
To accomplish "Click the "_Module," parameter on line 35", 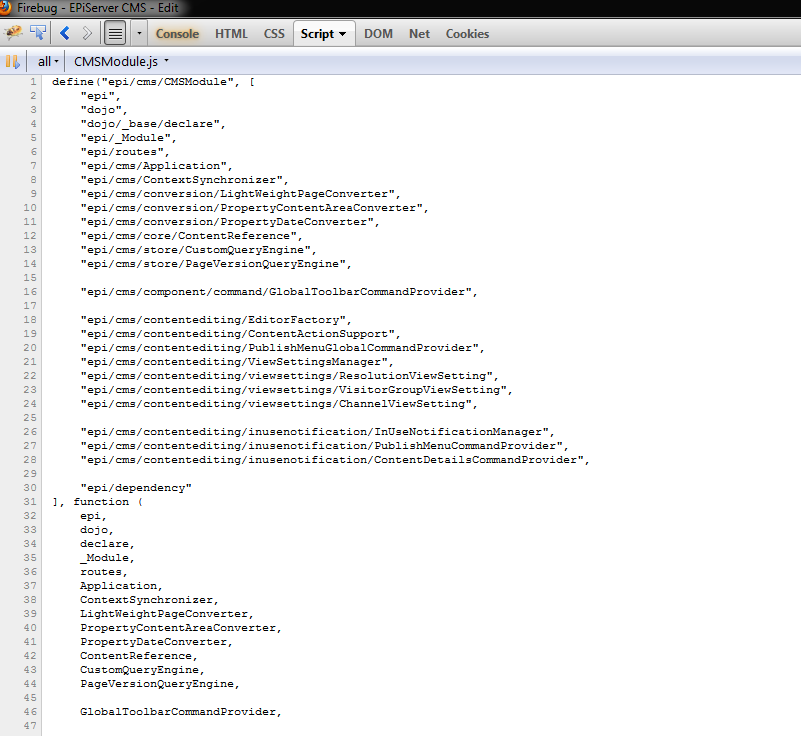I will coord(107,558).
